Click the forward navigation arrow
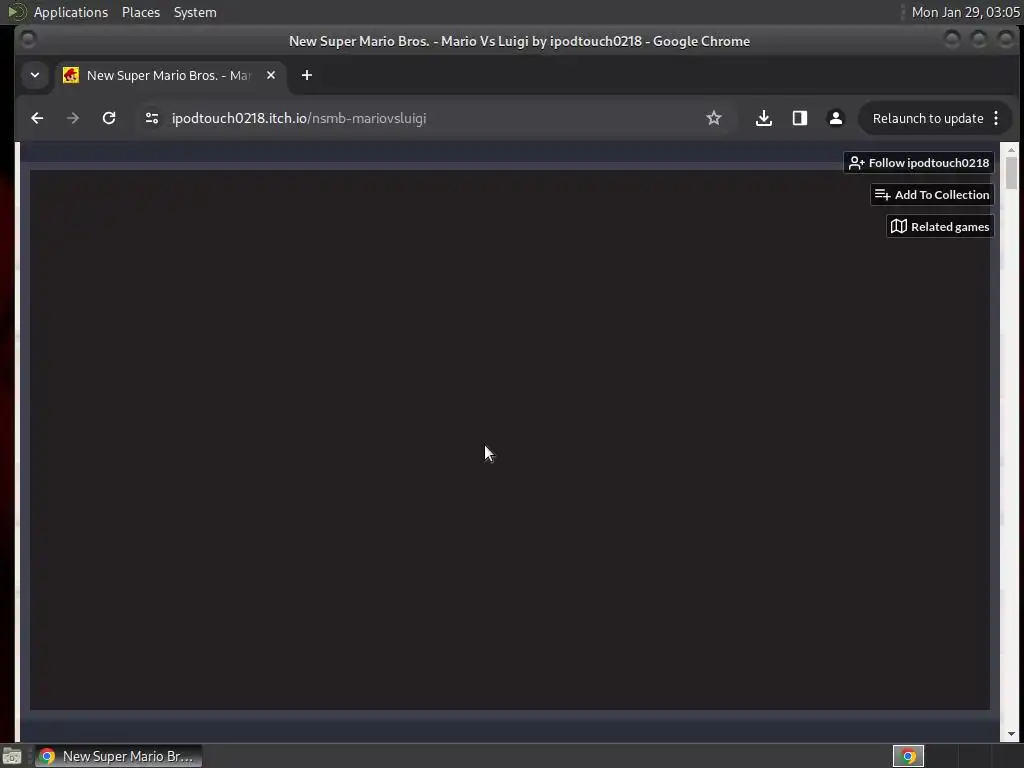The width and height of the screenshot is (1024, 768). tap(73, 118)
